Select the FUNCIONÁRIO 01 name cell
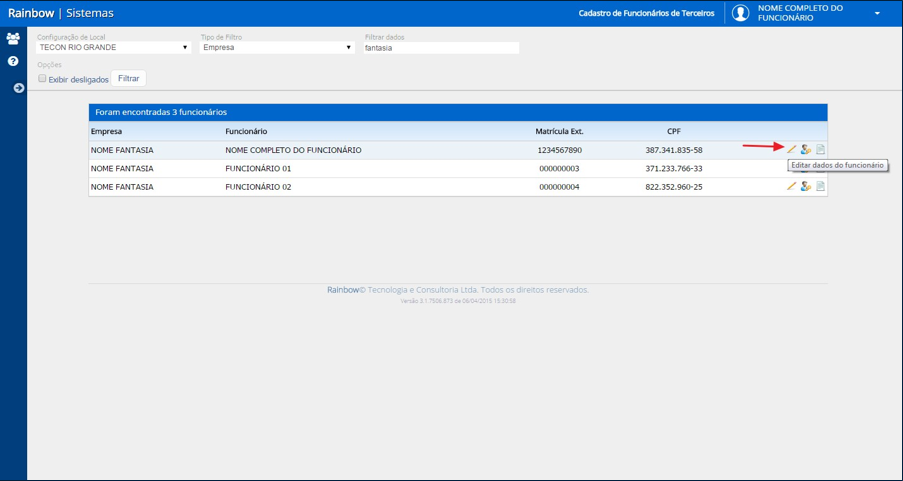 [258, 169]
